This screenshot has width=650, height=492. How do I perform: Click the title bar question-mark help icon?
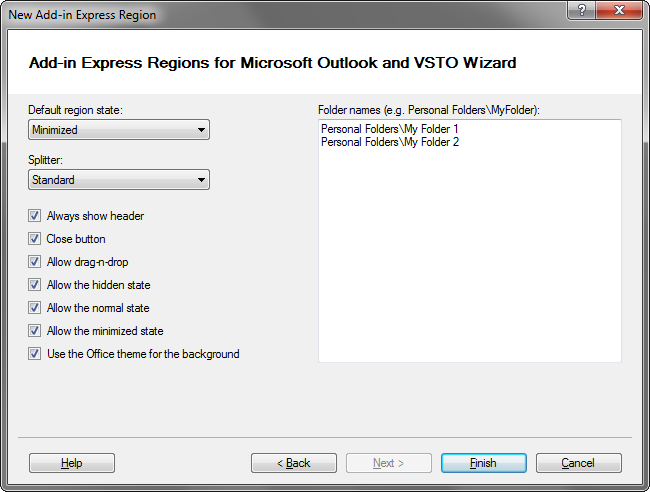click(579, 11)
